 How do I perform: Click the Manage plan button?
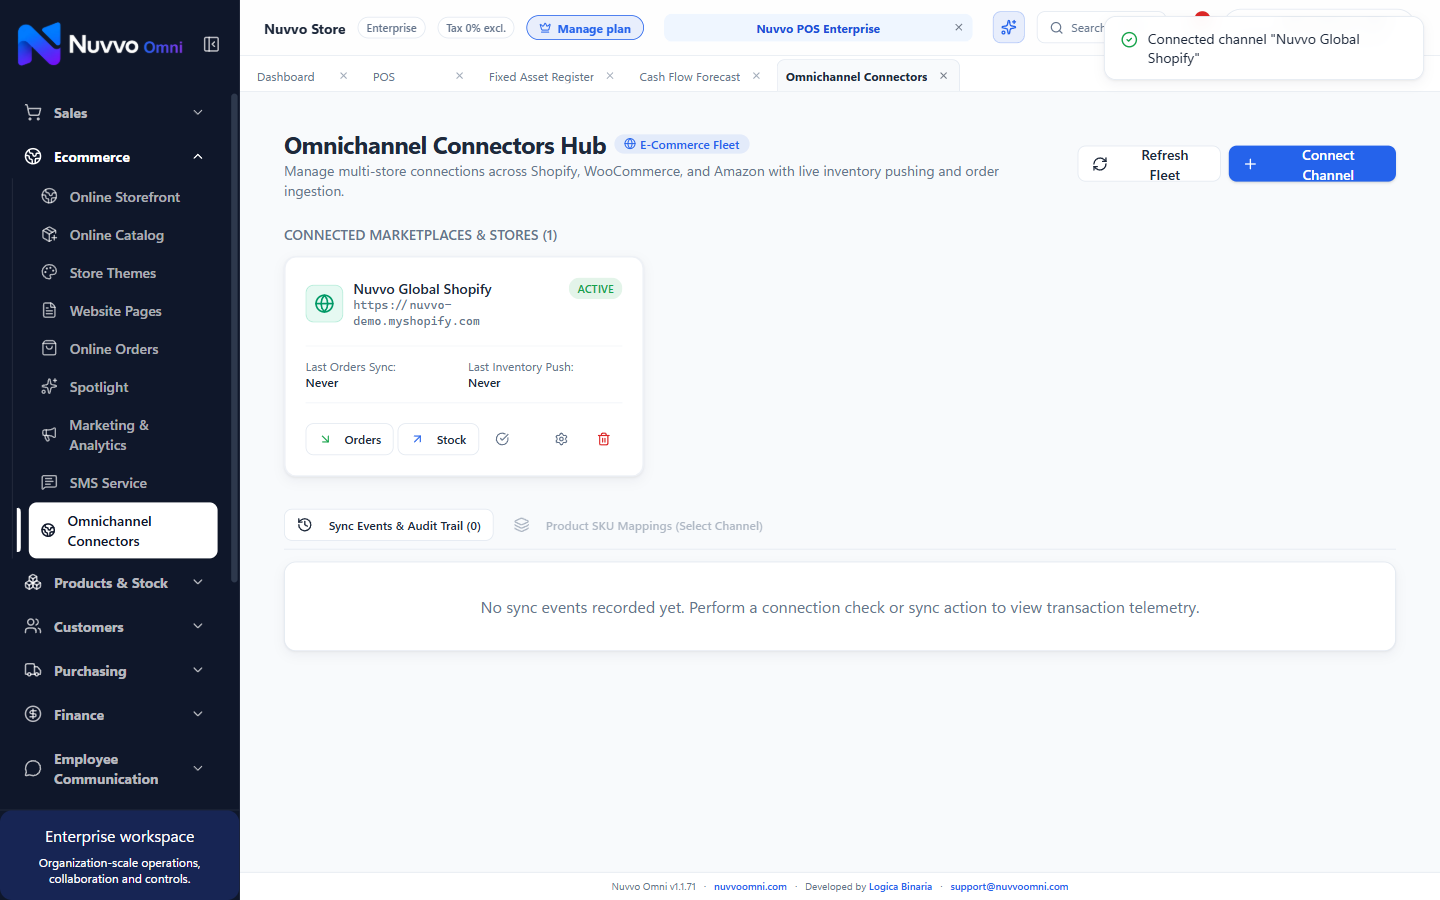coord(585,28)
